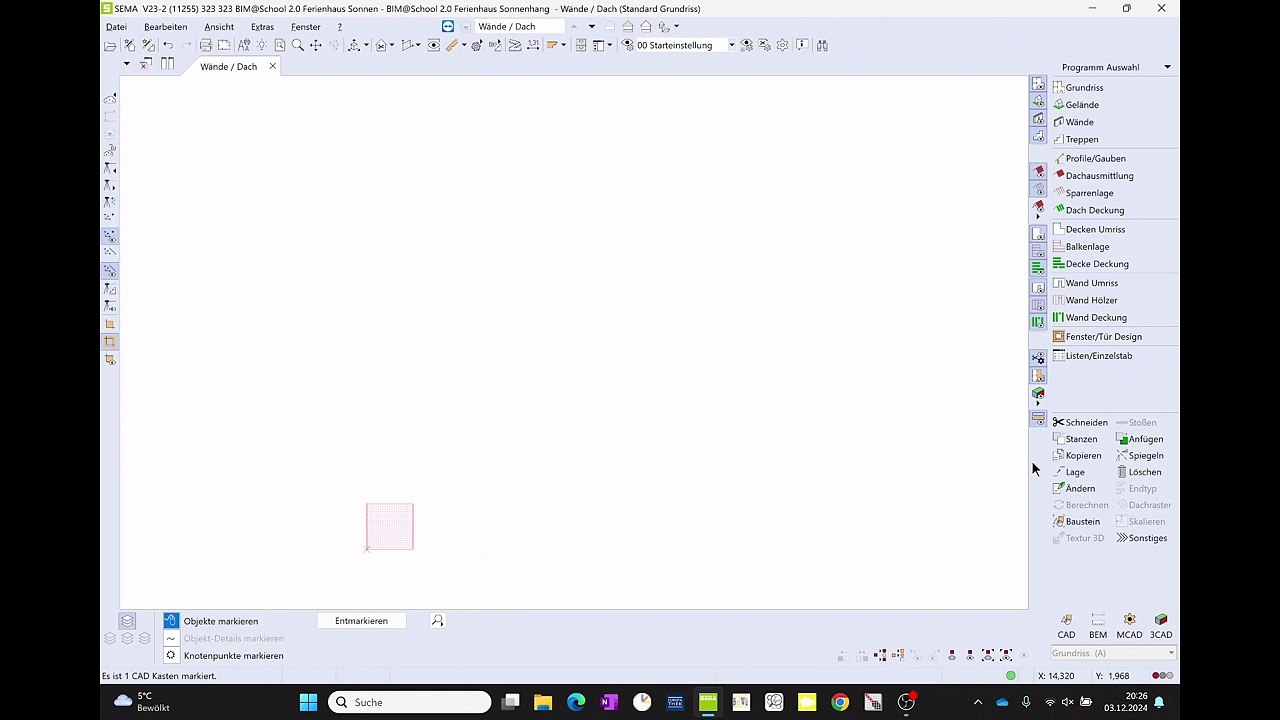Select Objekte markieren mode
The height and width of the screenshot is (720, 1280).
coord(211,621)
